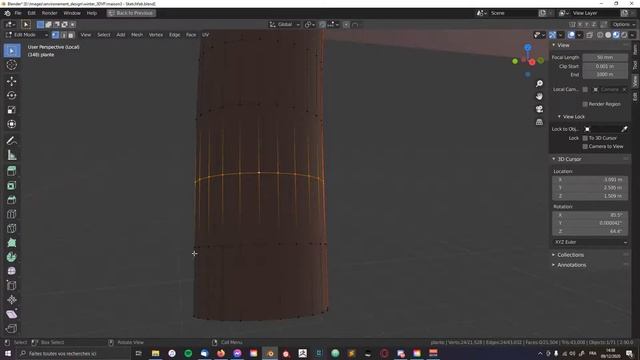640x360 pixels.
Task: Select the Shear tool
Action: click(x=11, y=314)
